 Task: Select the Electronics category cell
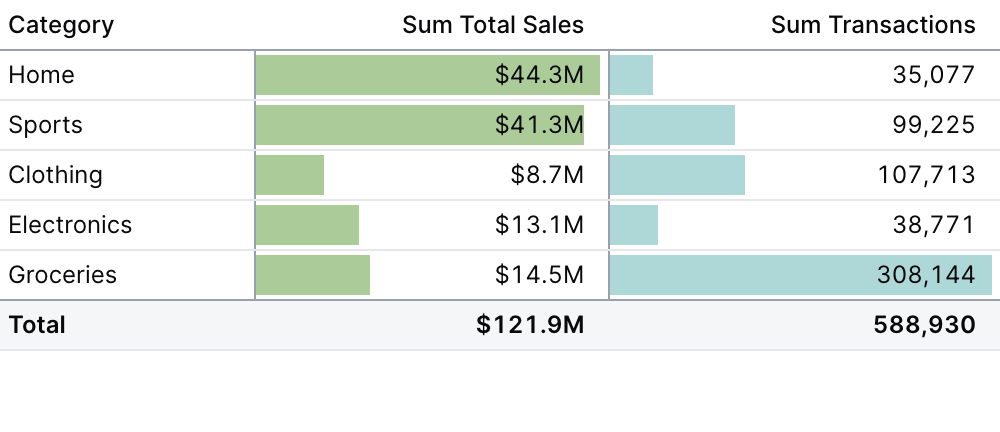click(x=70, y=225)
